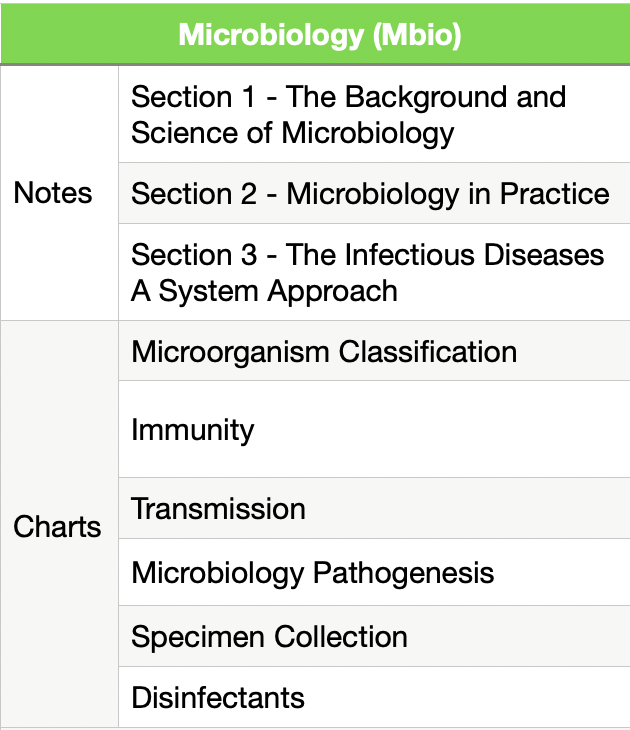Click the 'A System Approach' text line
The height and width of the screenshot is (730, 630).
pos(264,291)
